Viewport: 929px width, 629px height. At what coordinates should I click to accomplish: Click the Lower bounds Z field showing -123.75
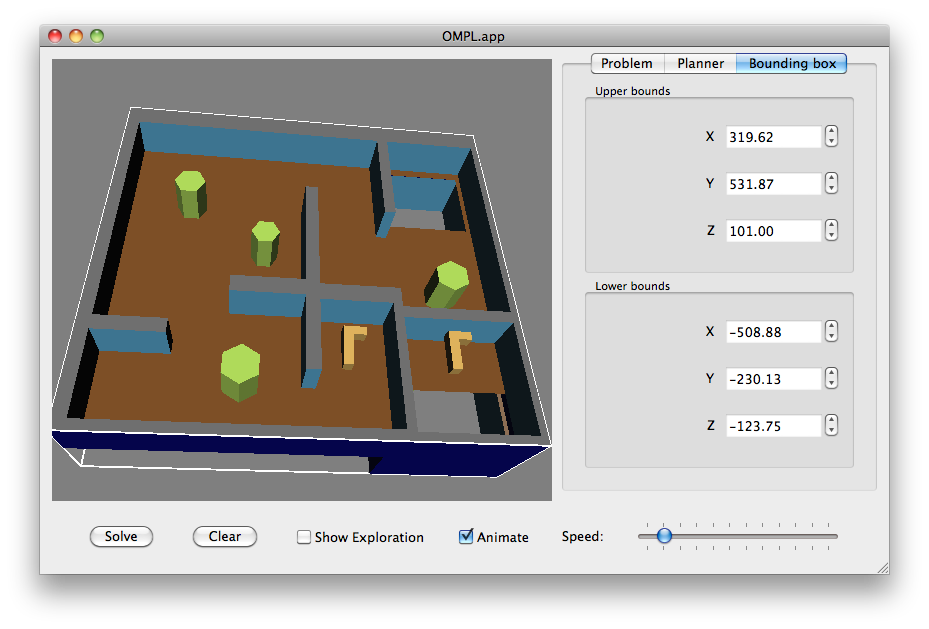coord(773,426)
